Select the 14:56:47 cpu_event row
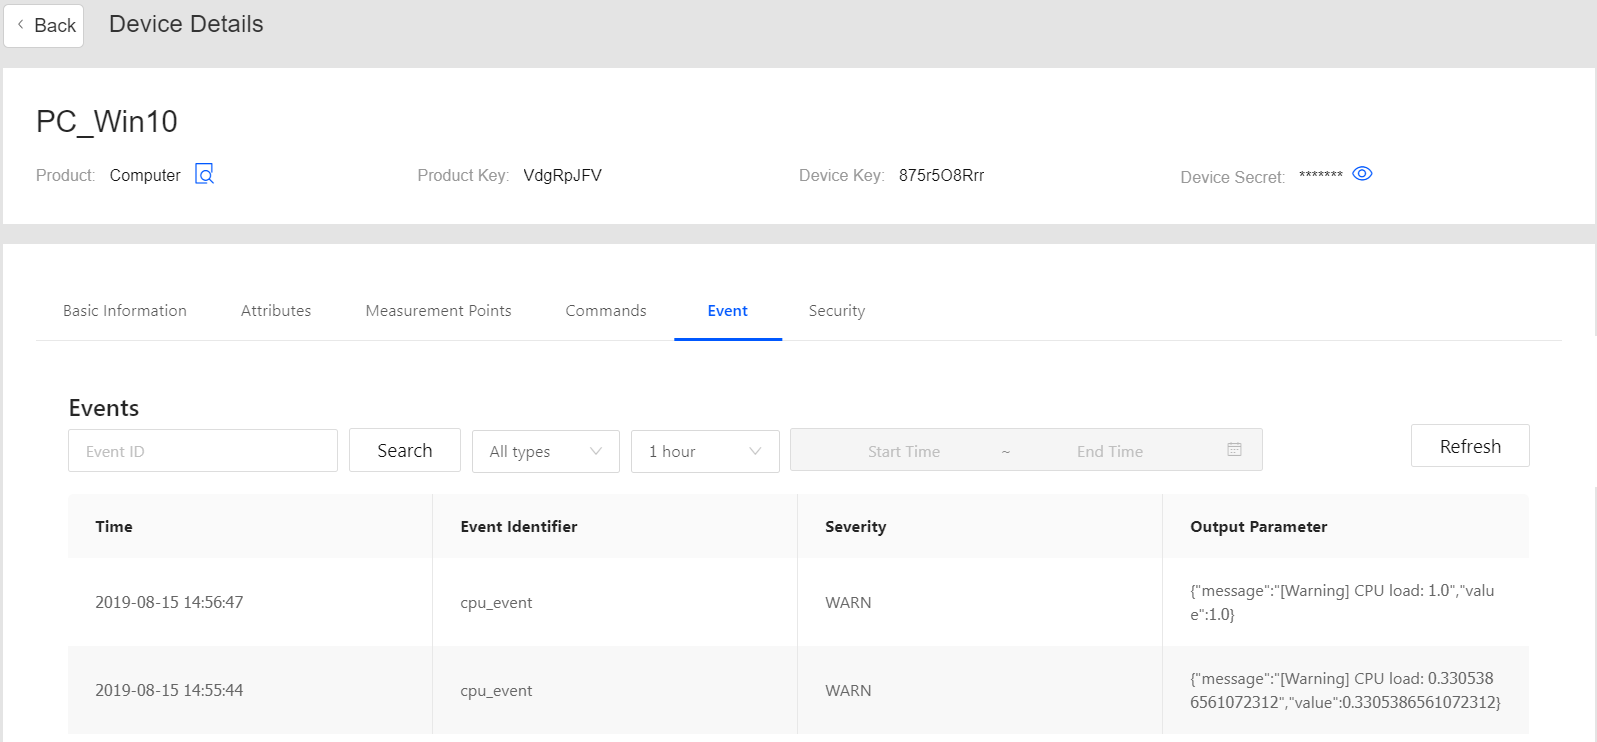 click(x=496, y=603)
